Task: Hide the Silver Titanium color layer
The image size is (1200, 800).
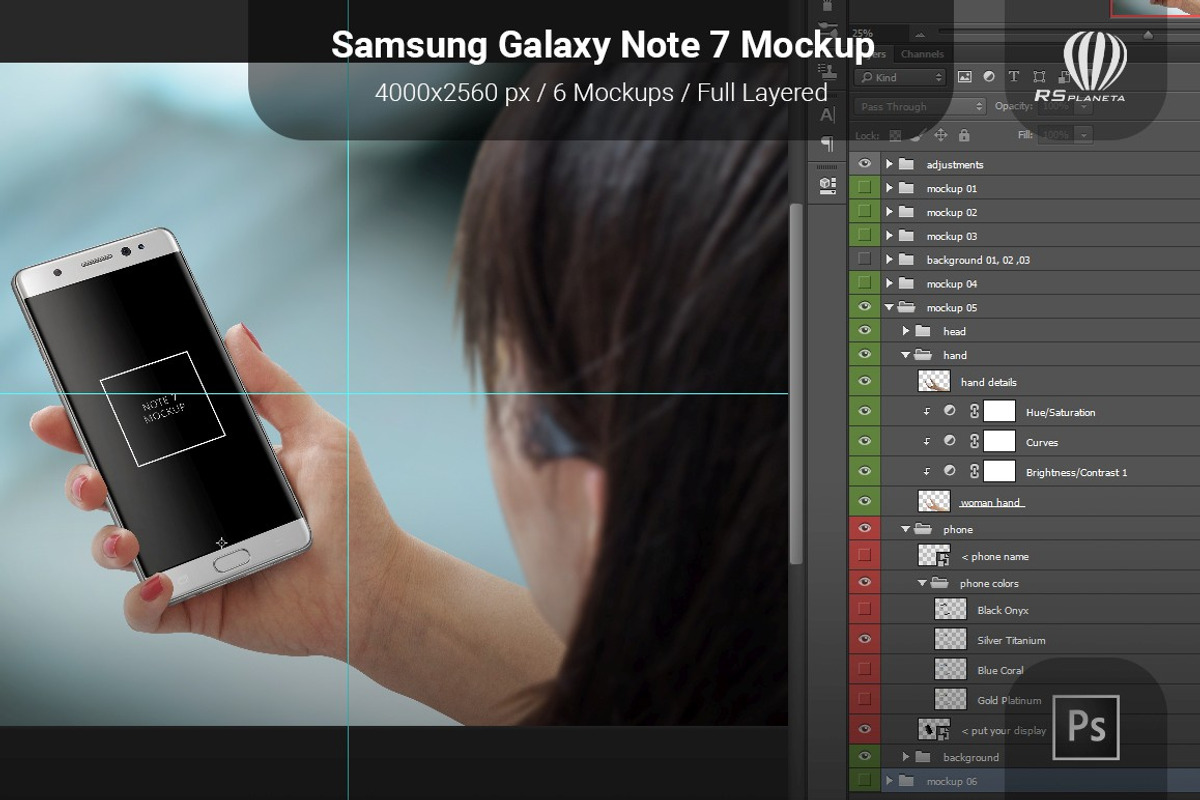Action: click(x=864, y=639)
